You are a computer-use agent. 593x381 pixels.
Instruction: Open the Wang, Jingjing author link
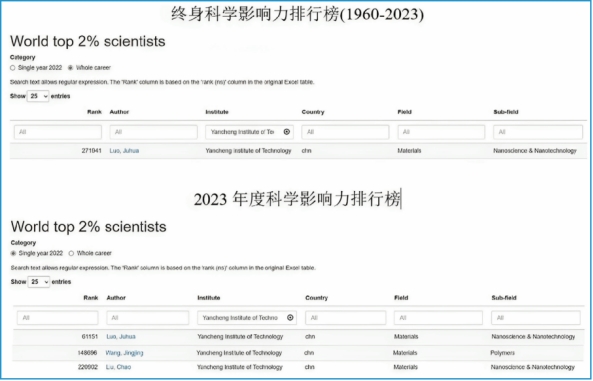tap(124, 353)
